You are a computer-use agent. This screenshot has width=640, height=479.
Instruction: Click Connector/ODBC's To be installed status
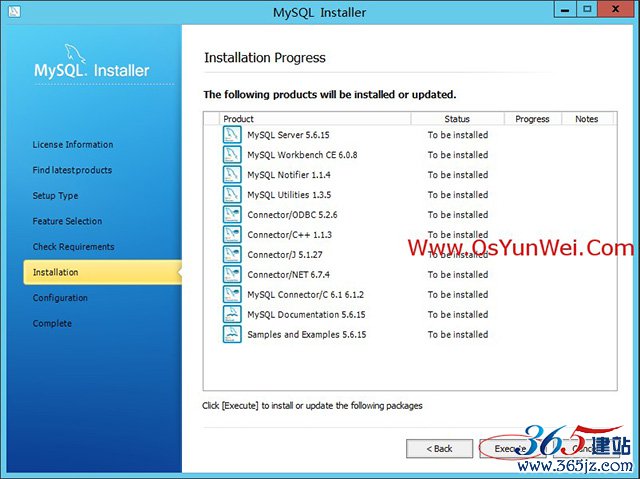pyautogui.click(x=458, y=215)
